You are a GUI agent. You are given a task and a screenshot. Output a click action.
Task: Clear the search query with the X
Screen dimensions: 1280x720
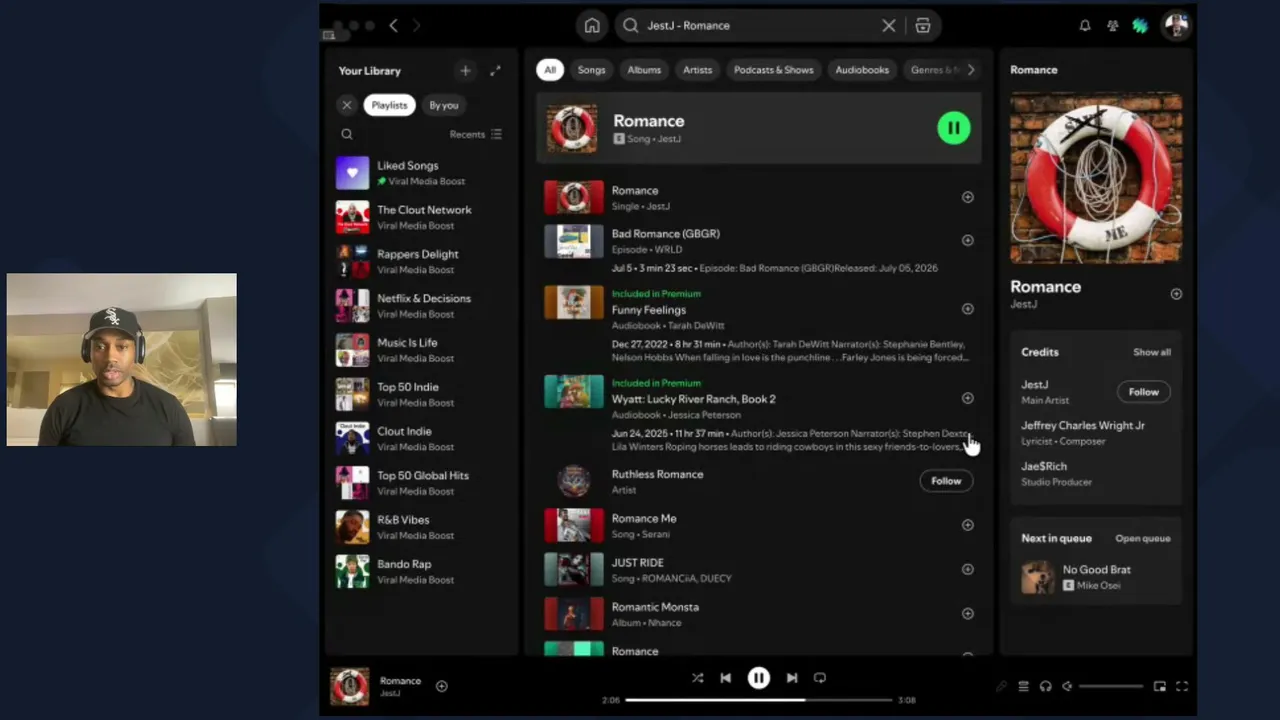(x=888, y=26)
